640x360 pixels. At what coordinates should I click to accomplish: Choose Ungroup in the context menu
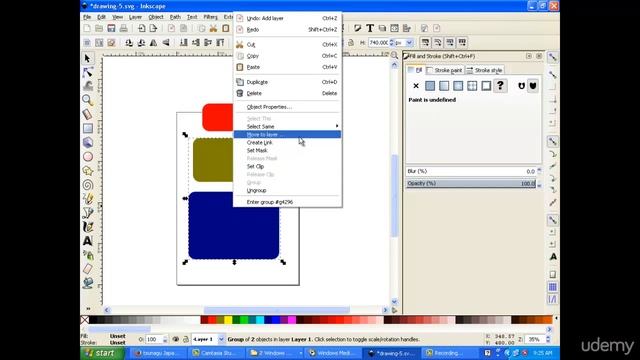[x=287, y=191]
